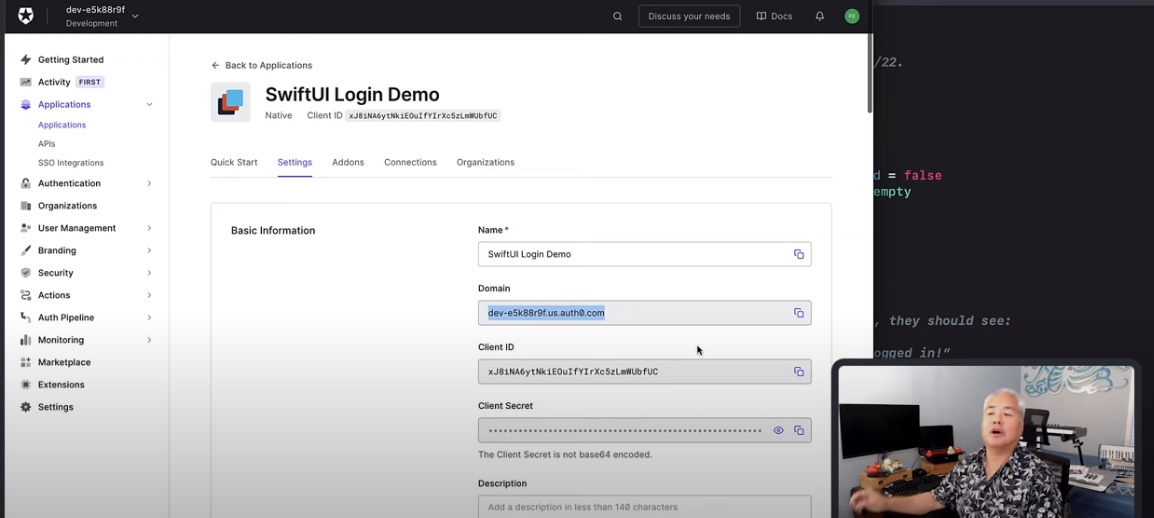Click the Applications layers icon in sidebar
1154x518 pixels.
26,104
